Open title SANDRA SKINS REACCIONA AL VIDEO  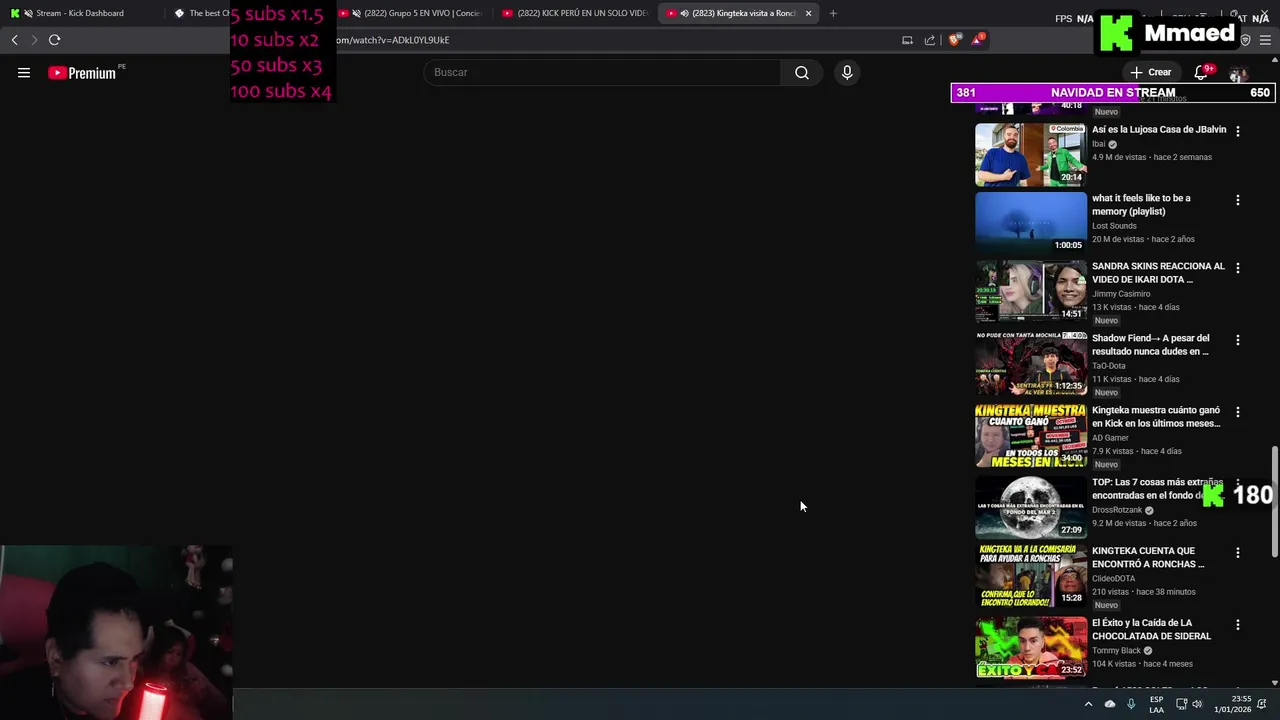pos(1158,273)
